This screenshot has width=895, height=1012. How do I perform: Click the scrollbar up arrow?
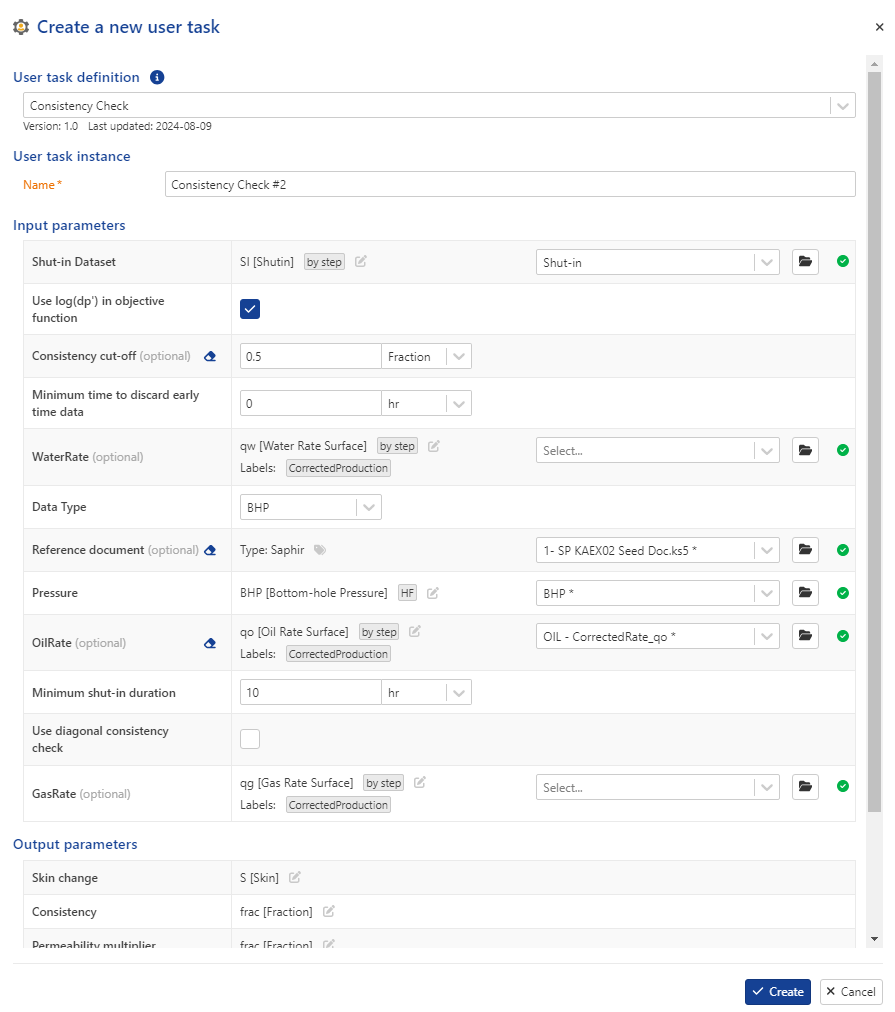tap(874, 64)
